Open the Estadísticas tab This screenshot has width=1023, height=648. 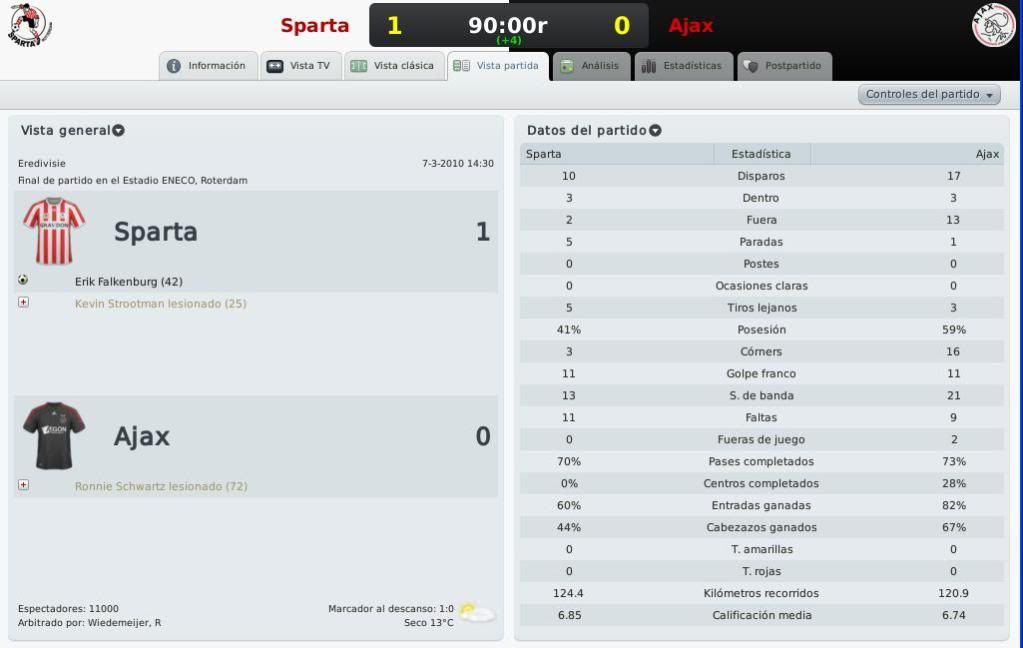[x=684, y=66]
